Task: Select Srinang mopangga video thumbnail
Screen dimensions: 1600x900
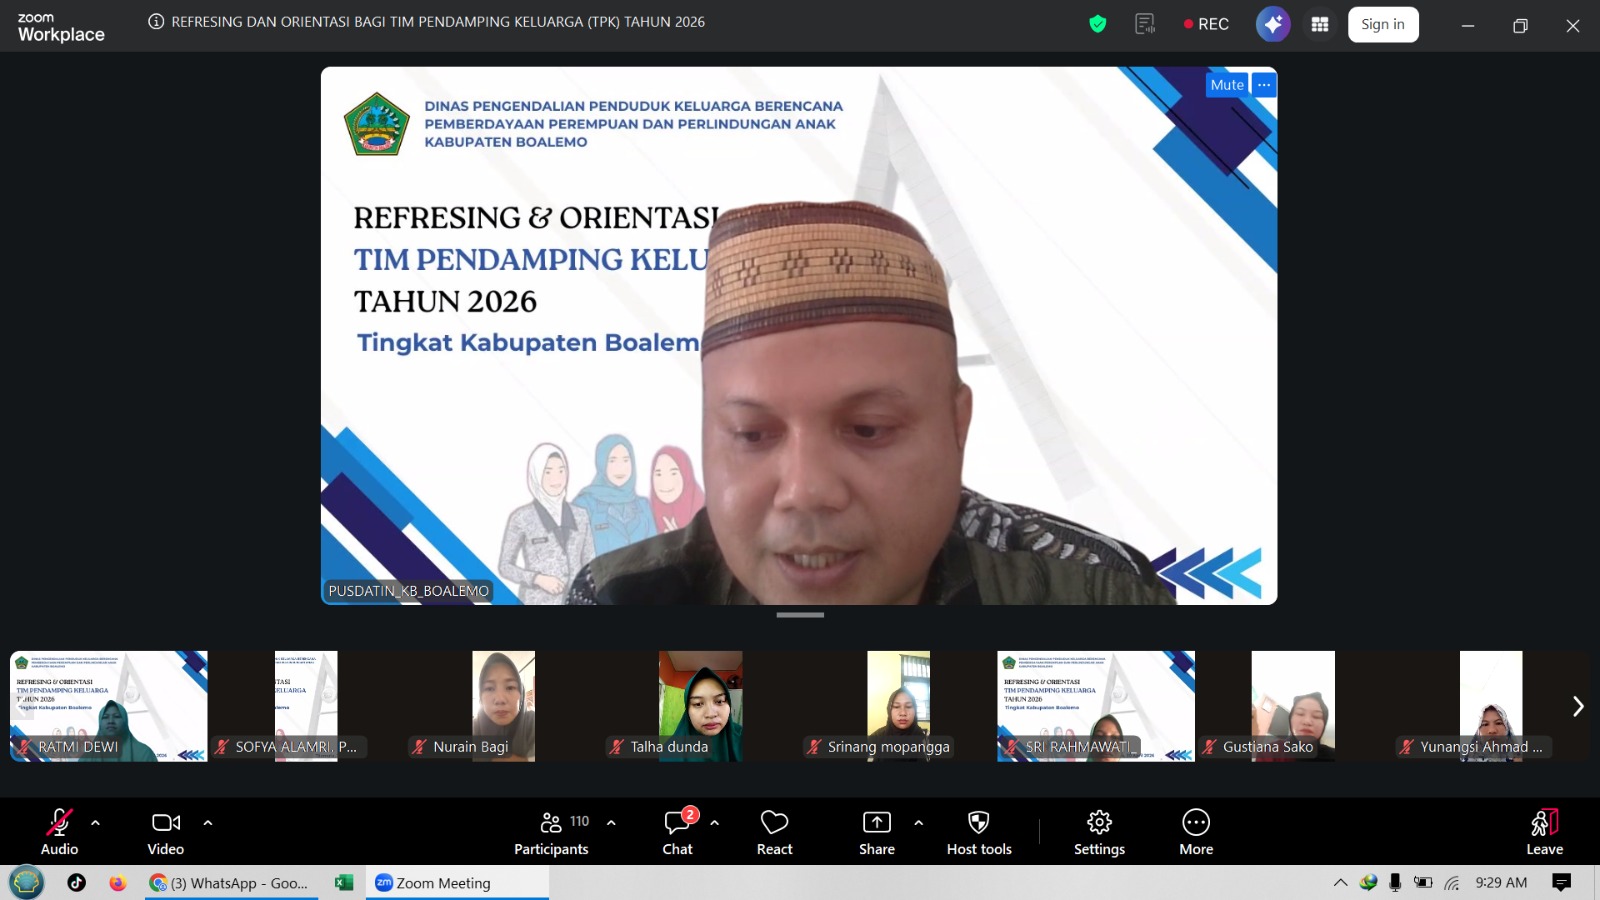Action: pos(898,706)
